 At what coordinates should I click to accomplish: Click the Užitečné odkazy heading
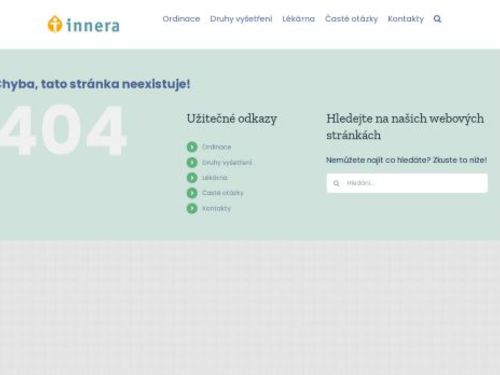point(232,119)
